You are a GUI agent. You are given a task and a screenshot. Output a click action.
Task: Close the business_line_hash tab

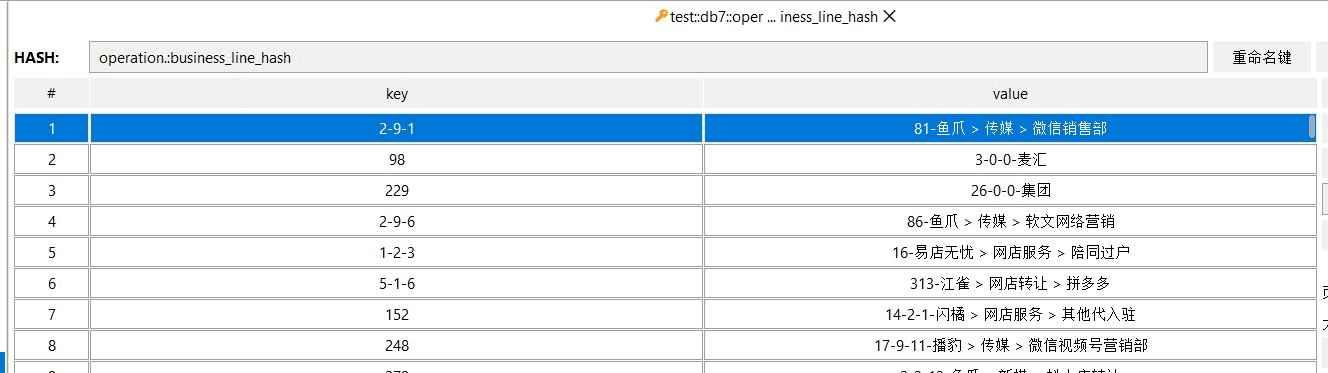click(889, 16)
